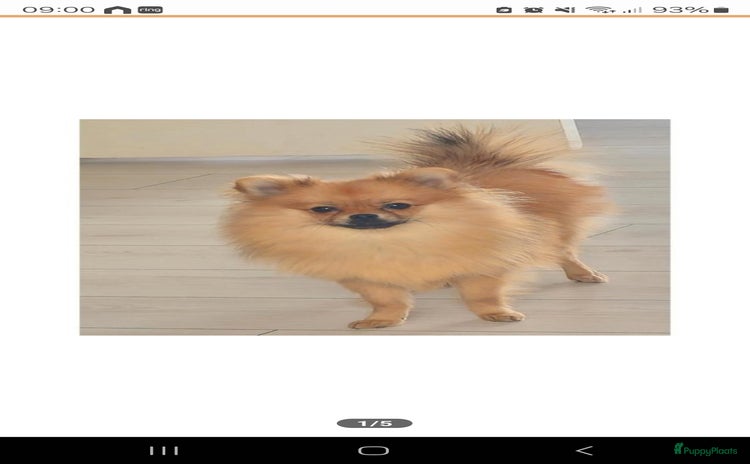Viewport: 750px width, 464px height.
Task: Tap the 1/5 photo counter pill
Action: [375, 423]
